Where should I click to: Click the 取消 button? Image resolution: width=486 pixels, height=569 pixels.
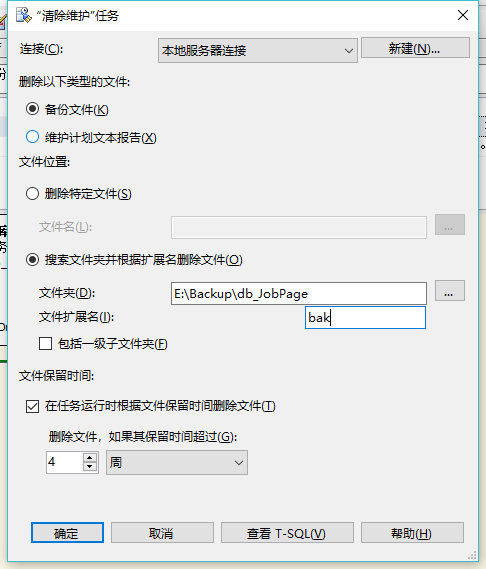coord(162,533)
